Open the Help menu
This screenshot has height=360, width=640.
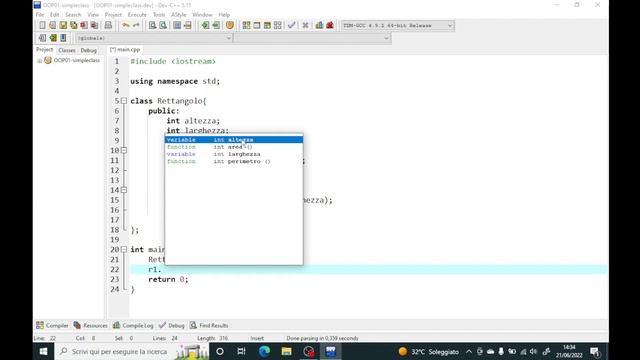[224, 15]
